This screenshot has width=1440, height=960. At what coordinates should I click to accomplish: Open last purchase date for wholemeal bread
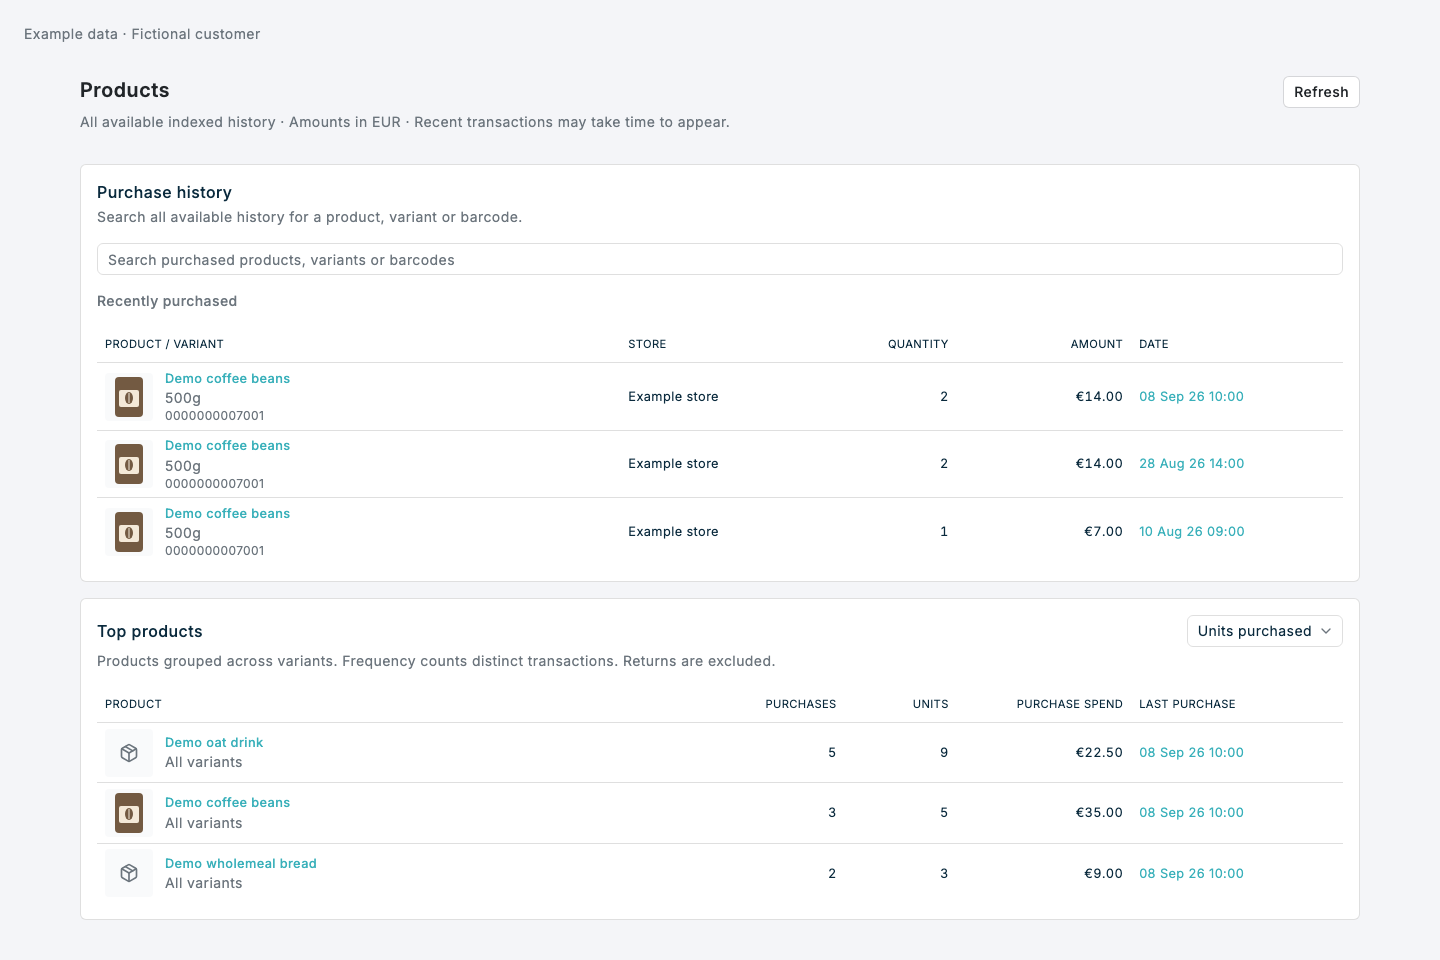click(1191, 874)
